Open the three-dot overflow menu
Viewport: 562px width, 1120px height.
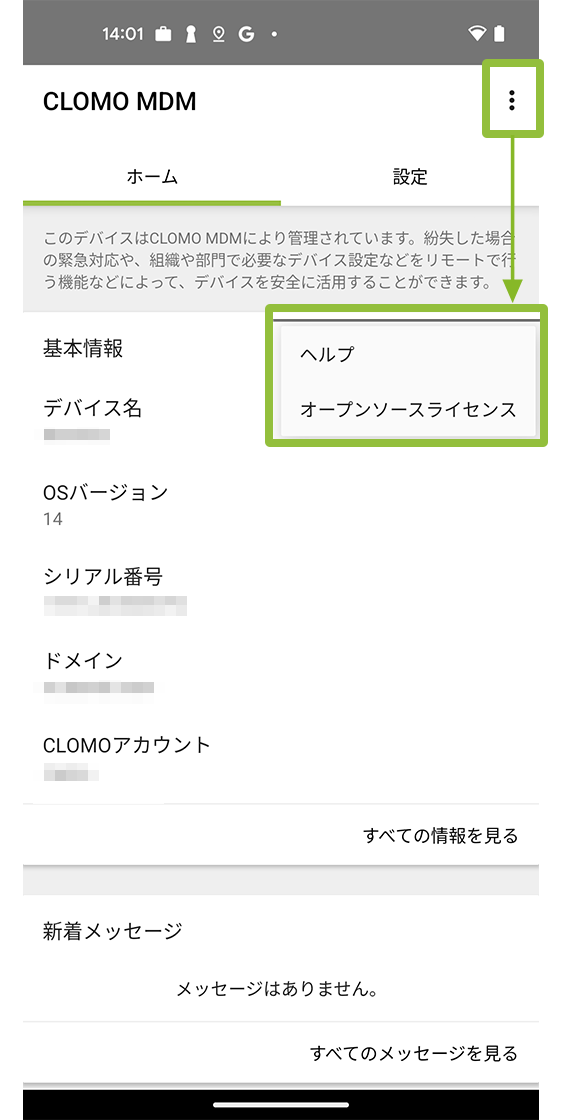tap(511, 101)
